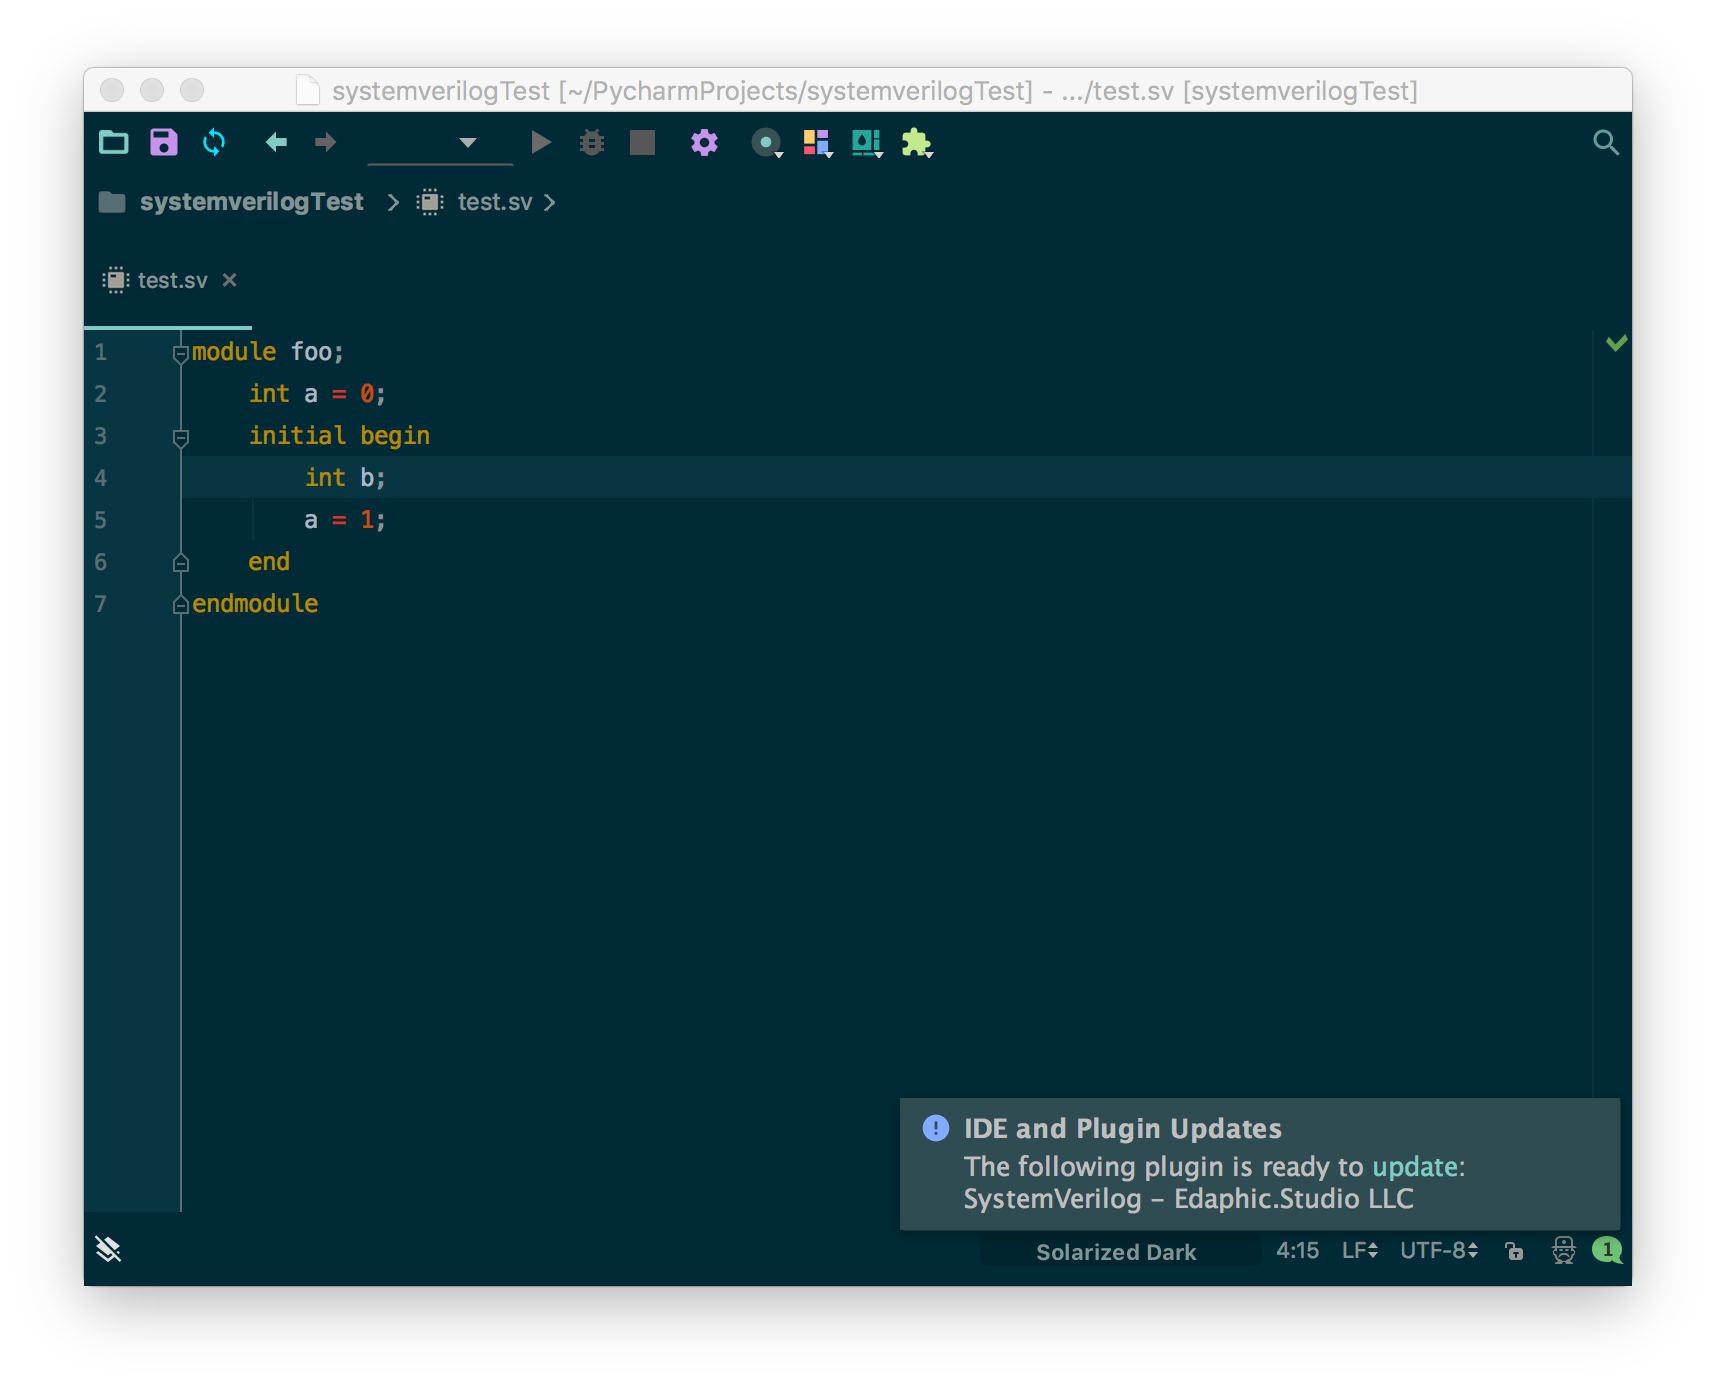Collapse initial begin fold marker
1716x1386 pixels.
coord(181,437)
